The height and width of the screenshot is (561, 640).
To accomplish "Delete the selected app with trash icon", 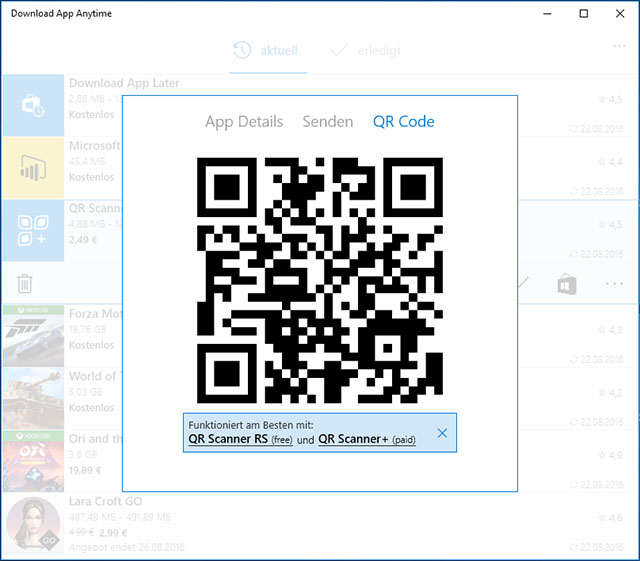I will click(24, 283).
